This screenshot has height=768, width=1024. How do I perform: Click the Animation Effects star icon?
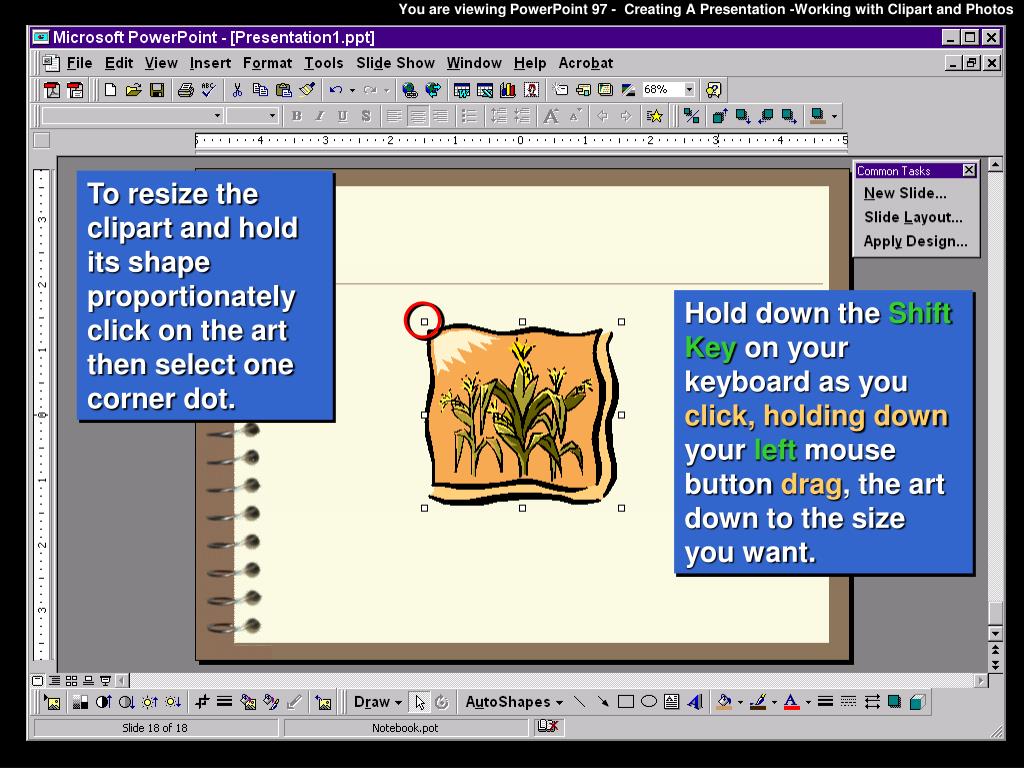point(654,116)
